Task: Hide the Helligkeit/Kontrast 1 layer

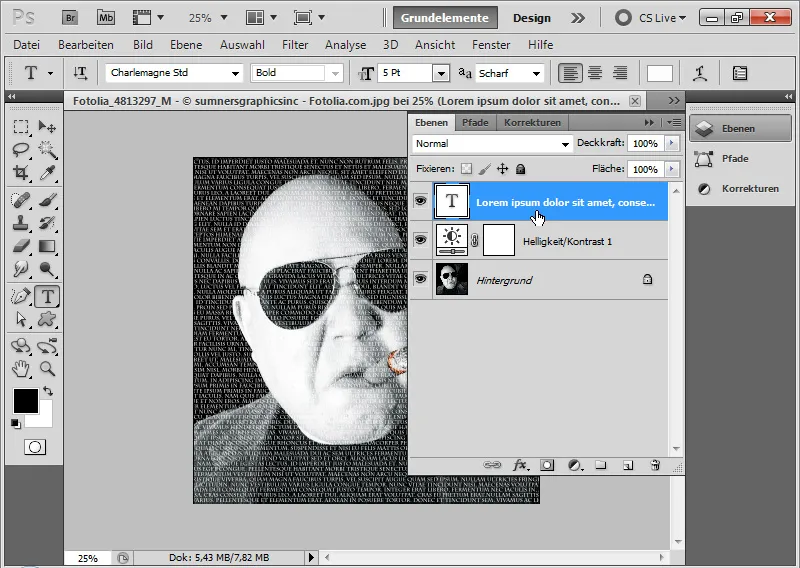Action: (x=420, y=239)
